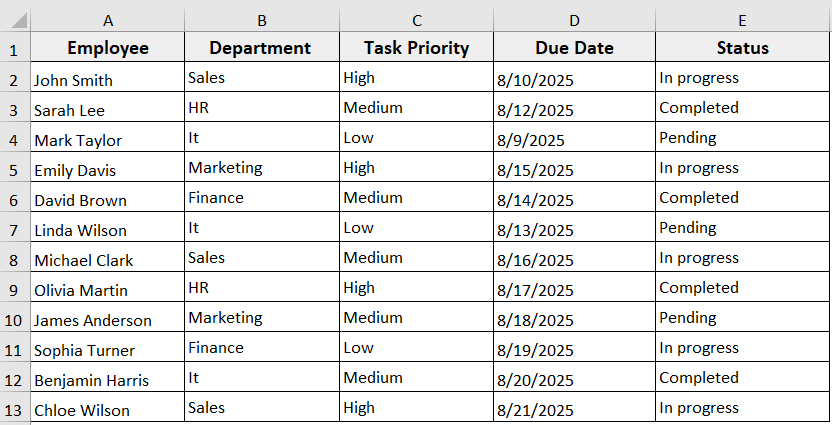Select column B header
The image size is (832, 425).
(x=261, y=19)
